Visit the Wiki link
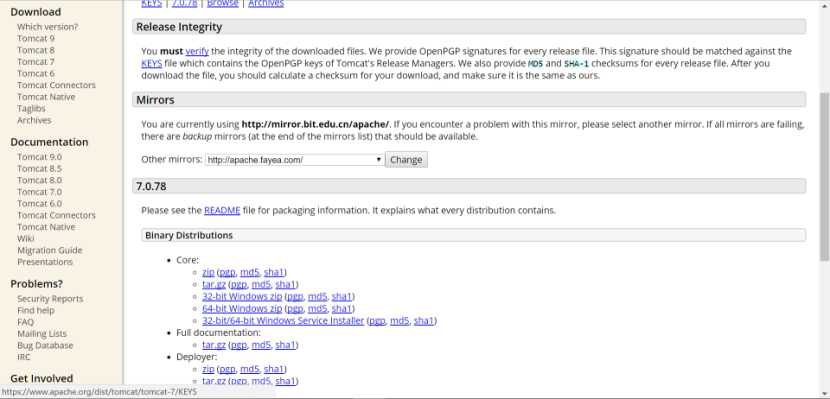The image size is (830, 399). coord(25,238)
